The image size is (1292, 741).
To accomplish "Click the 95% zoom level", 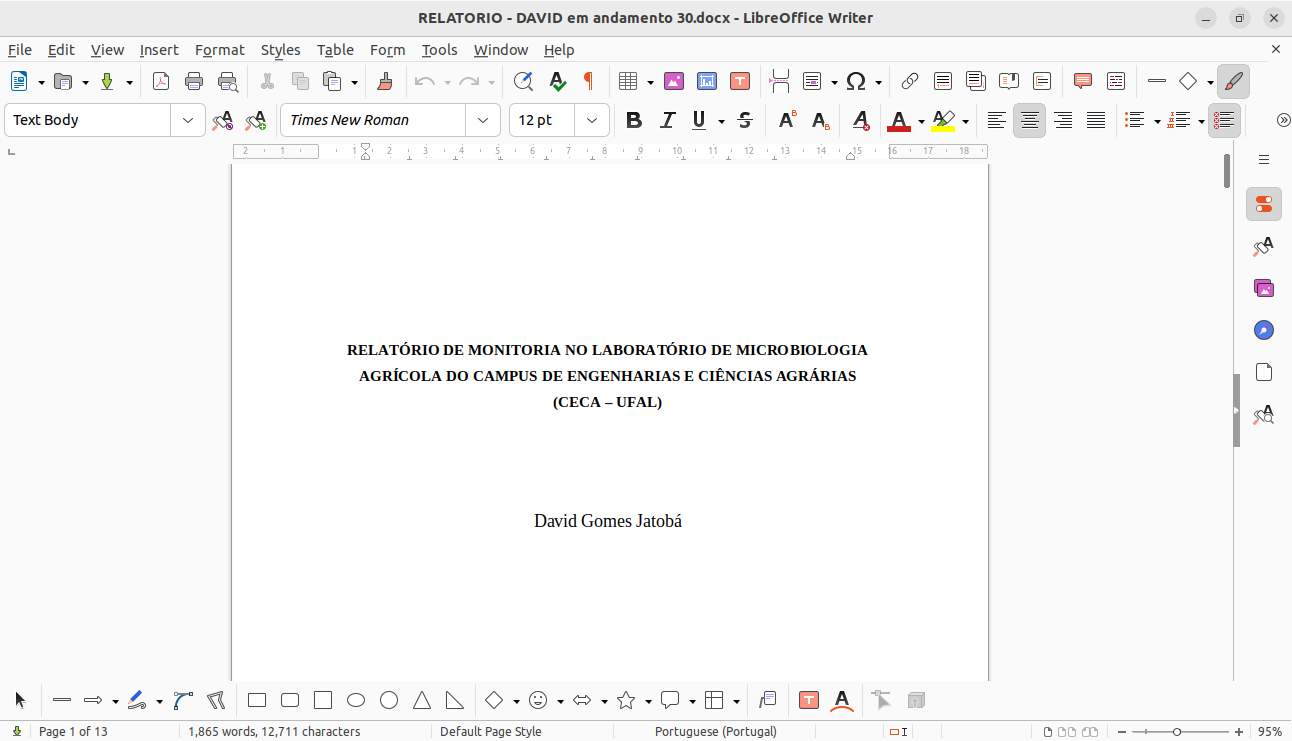I will (x=1270, y=732).
